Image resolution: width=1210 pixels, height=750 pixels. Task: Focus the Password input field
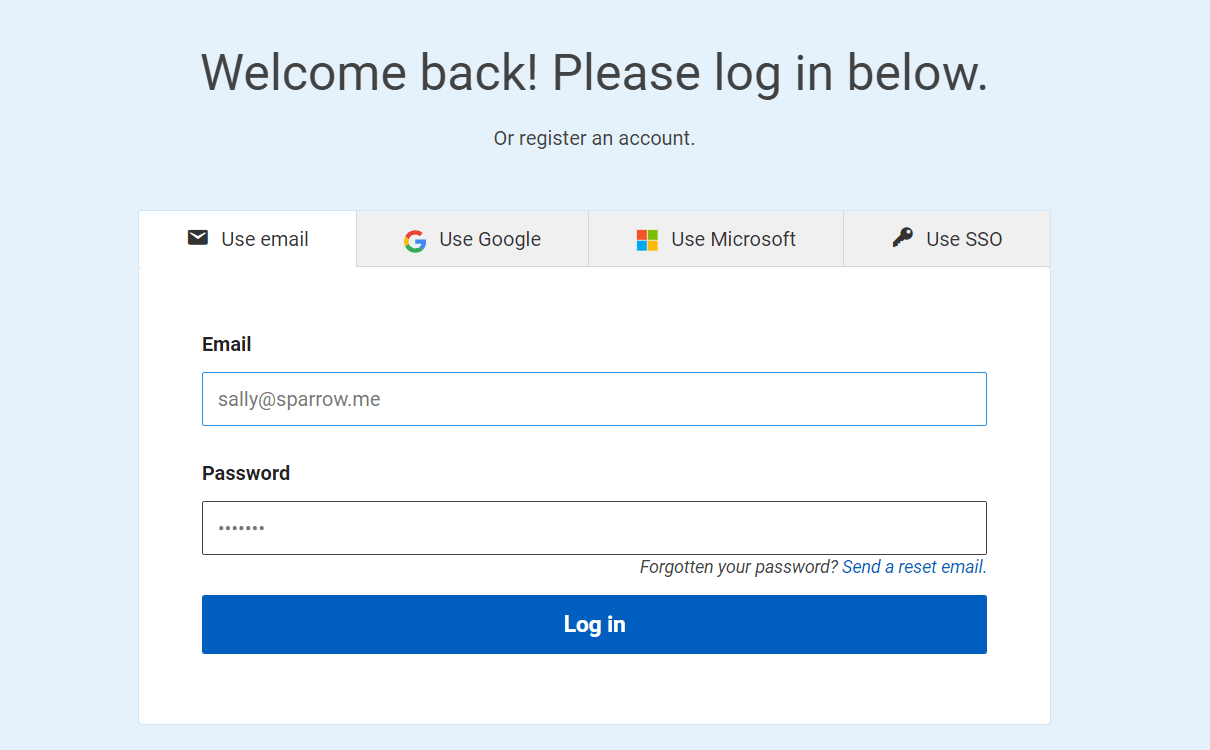[x=594, y=528]
